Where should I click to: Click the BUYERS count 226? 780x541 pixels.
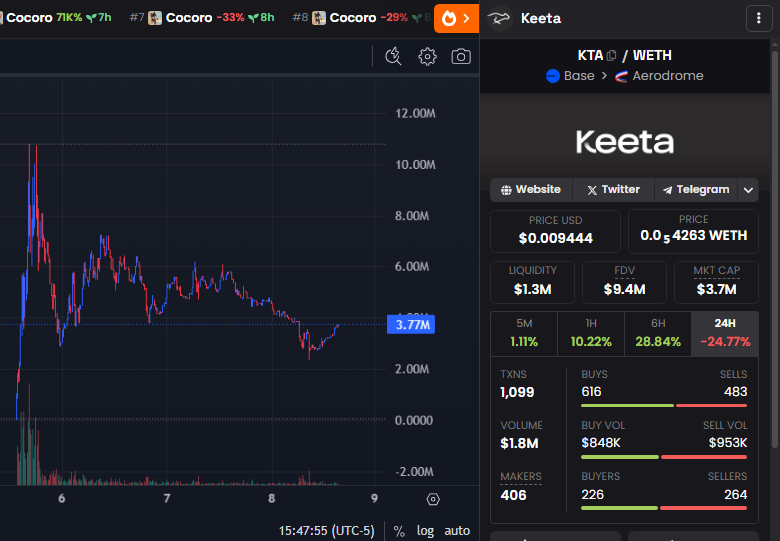click(592, 495)
